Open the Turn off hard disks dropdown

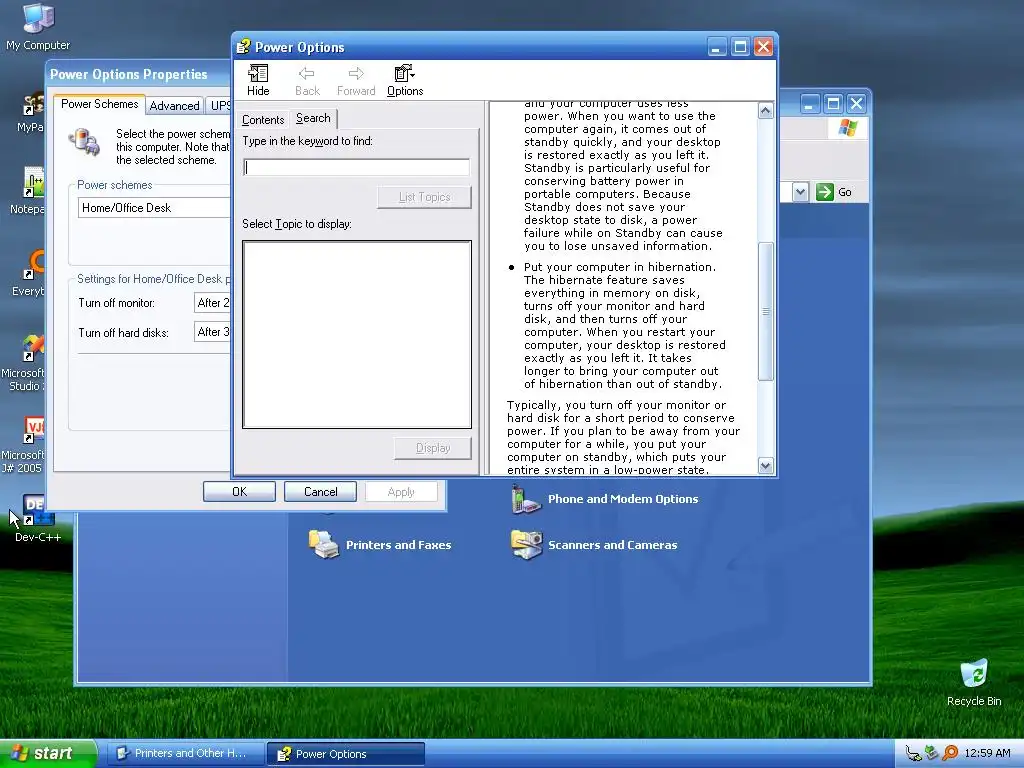point(213,332)
